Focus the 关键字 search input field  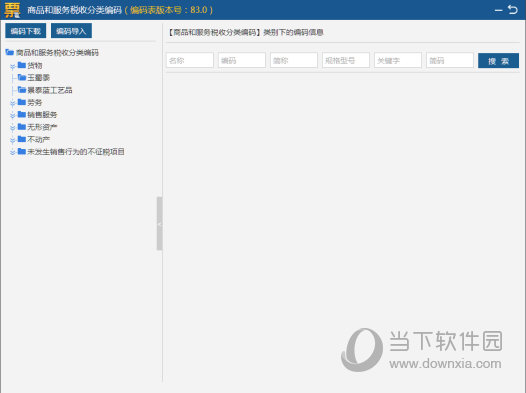[x=398, y=60]
